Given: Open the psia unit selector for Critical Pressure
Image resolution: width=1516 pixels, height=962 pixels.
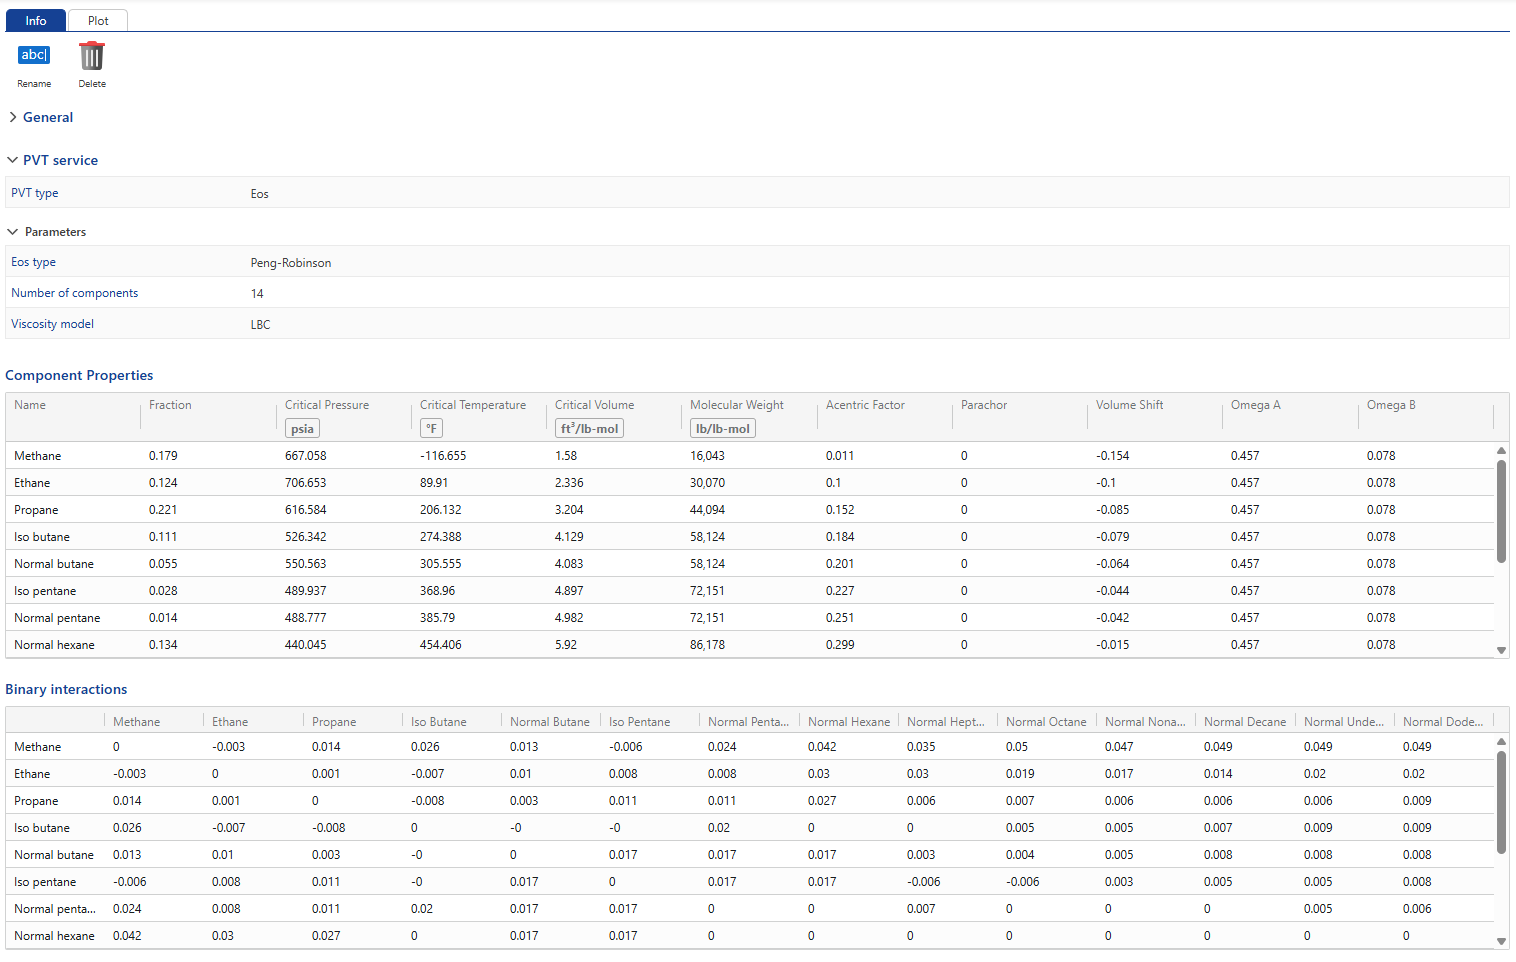Looking at the screenshot, I should pos(302,429).
